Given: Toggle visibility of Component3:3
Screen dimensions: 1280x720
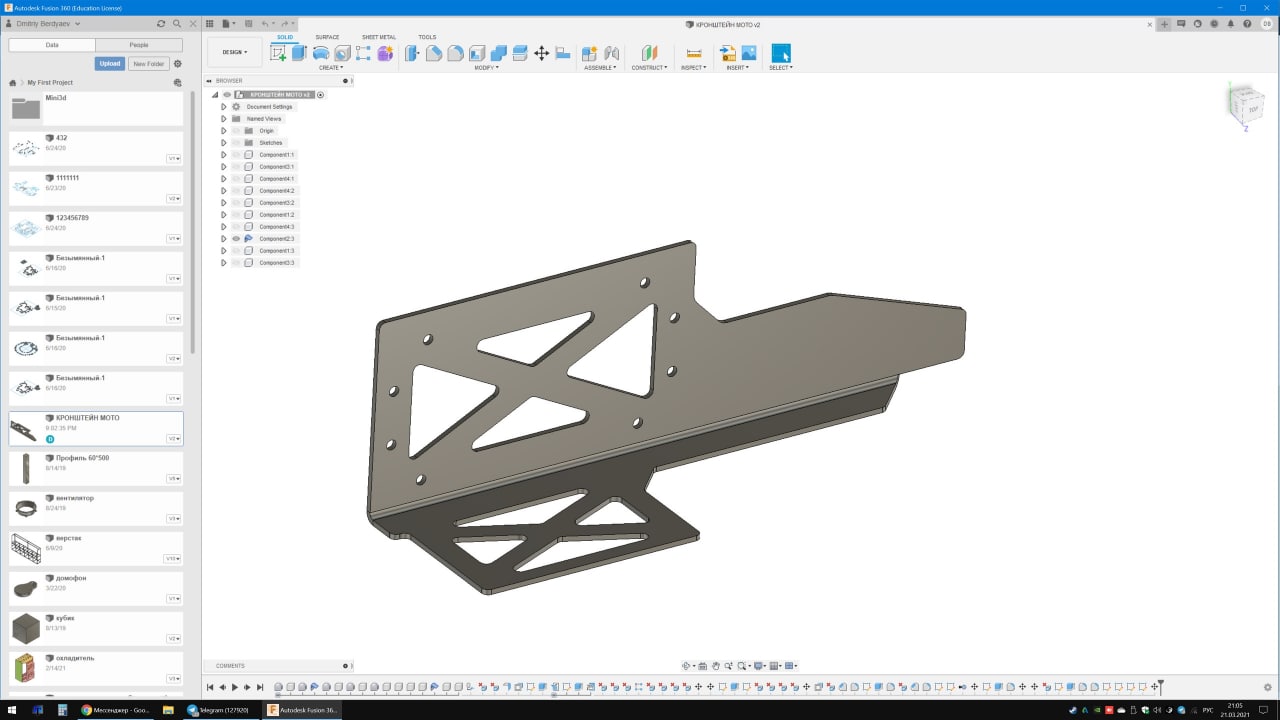Looking at the screenshot, I should point(236,263).
